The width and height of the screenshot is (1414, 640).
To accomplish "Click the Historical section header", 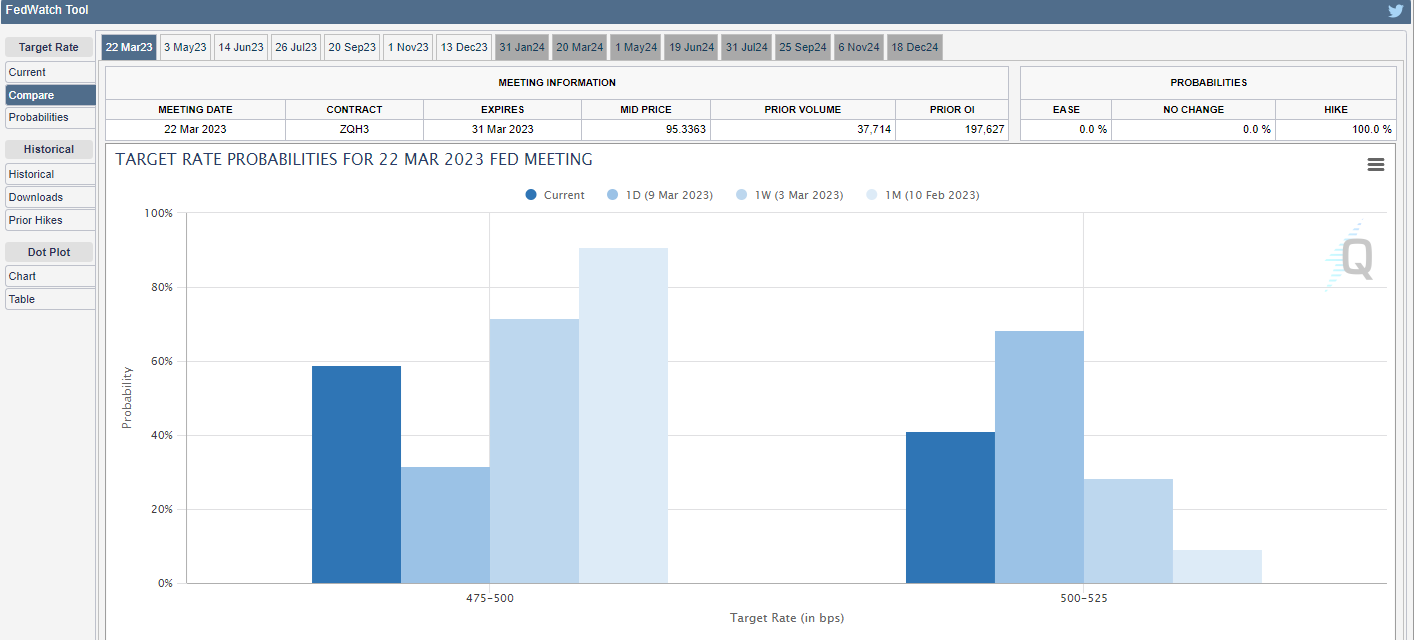I will pos(49,149).
